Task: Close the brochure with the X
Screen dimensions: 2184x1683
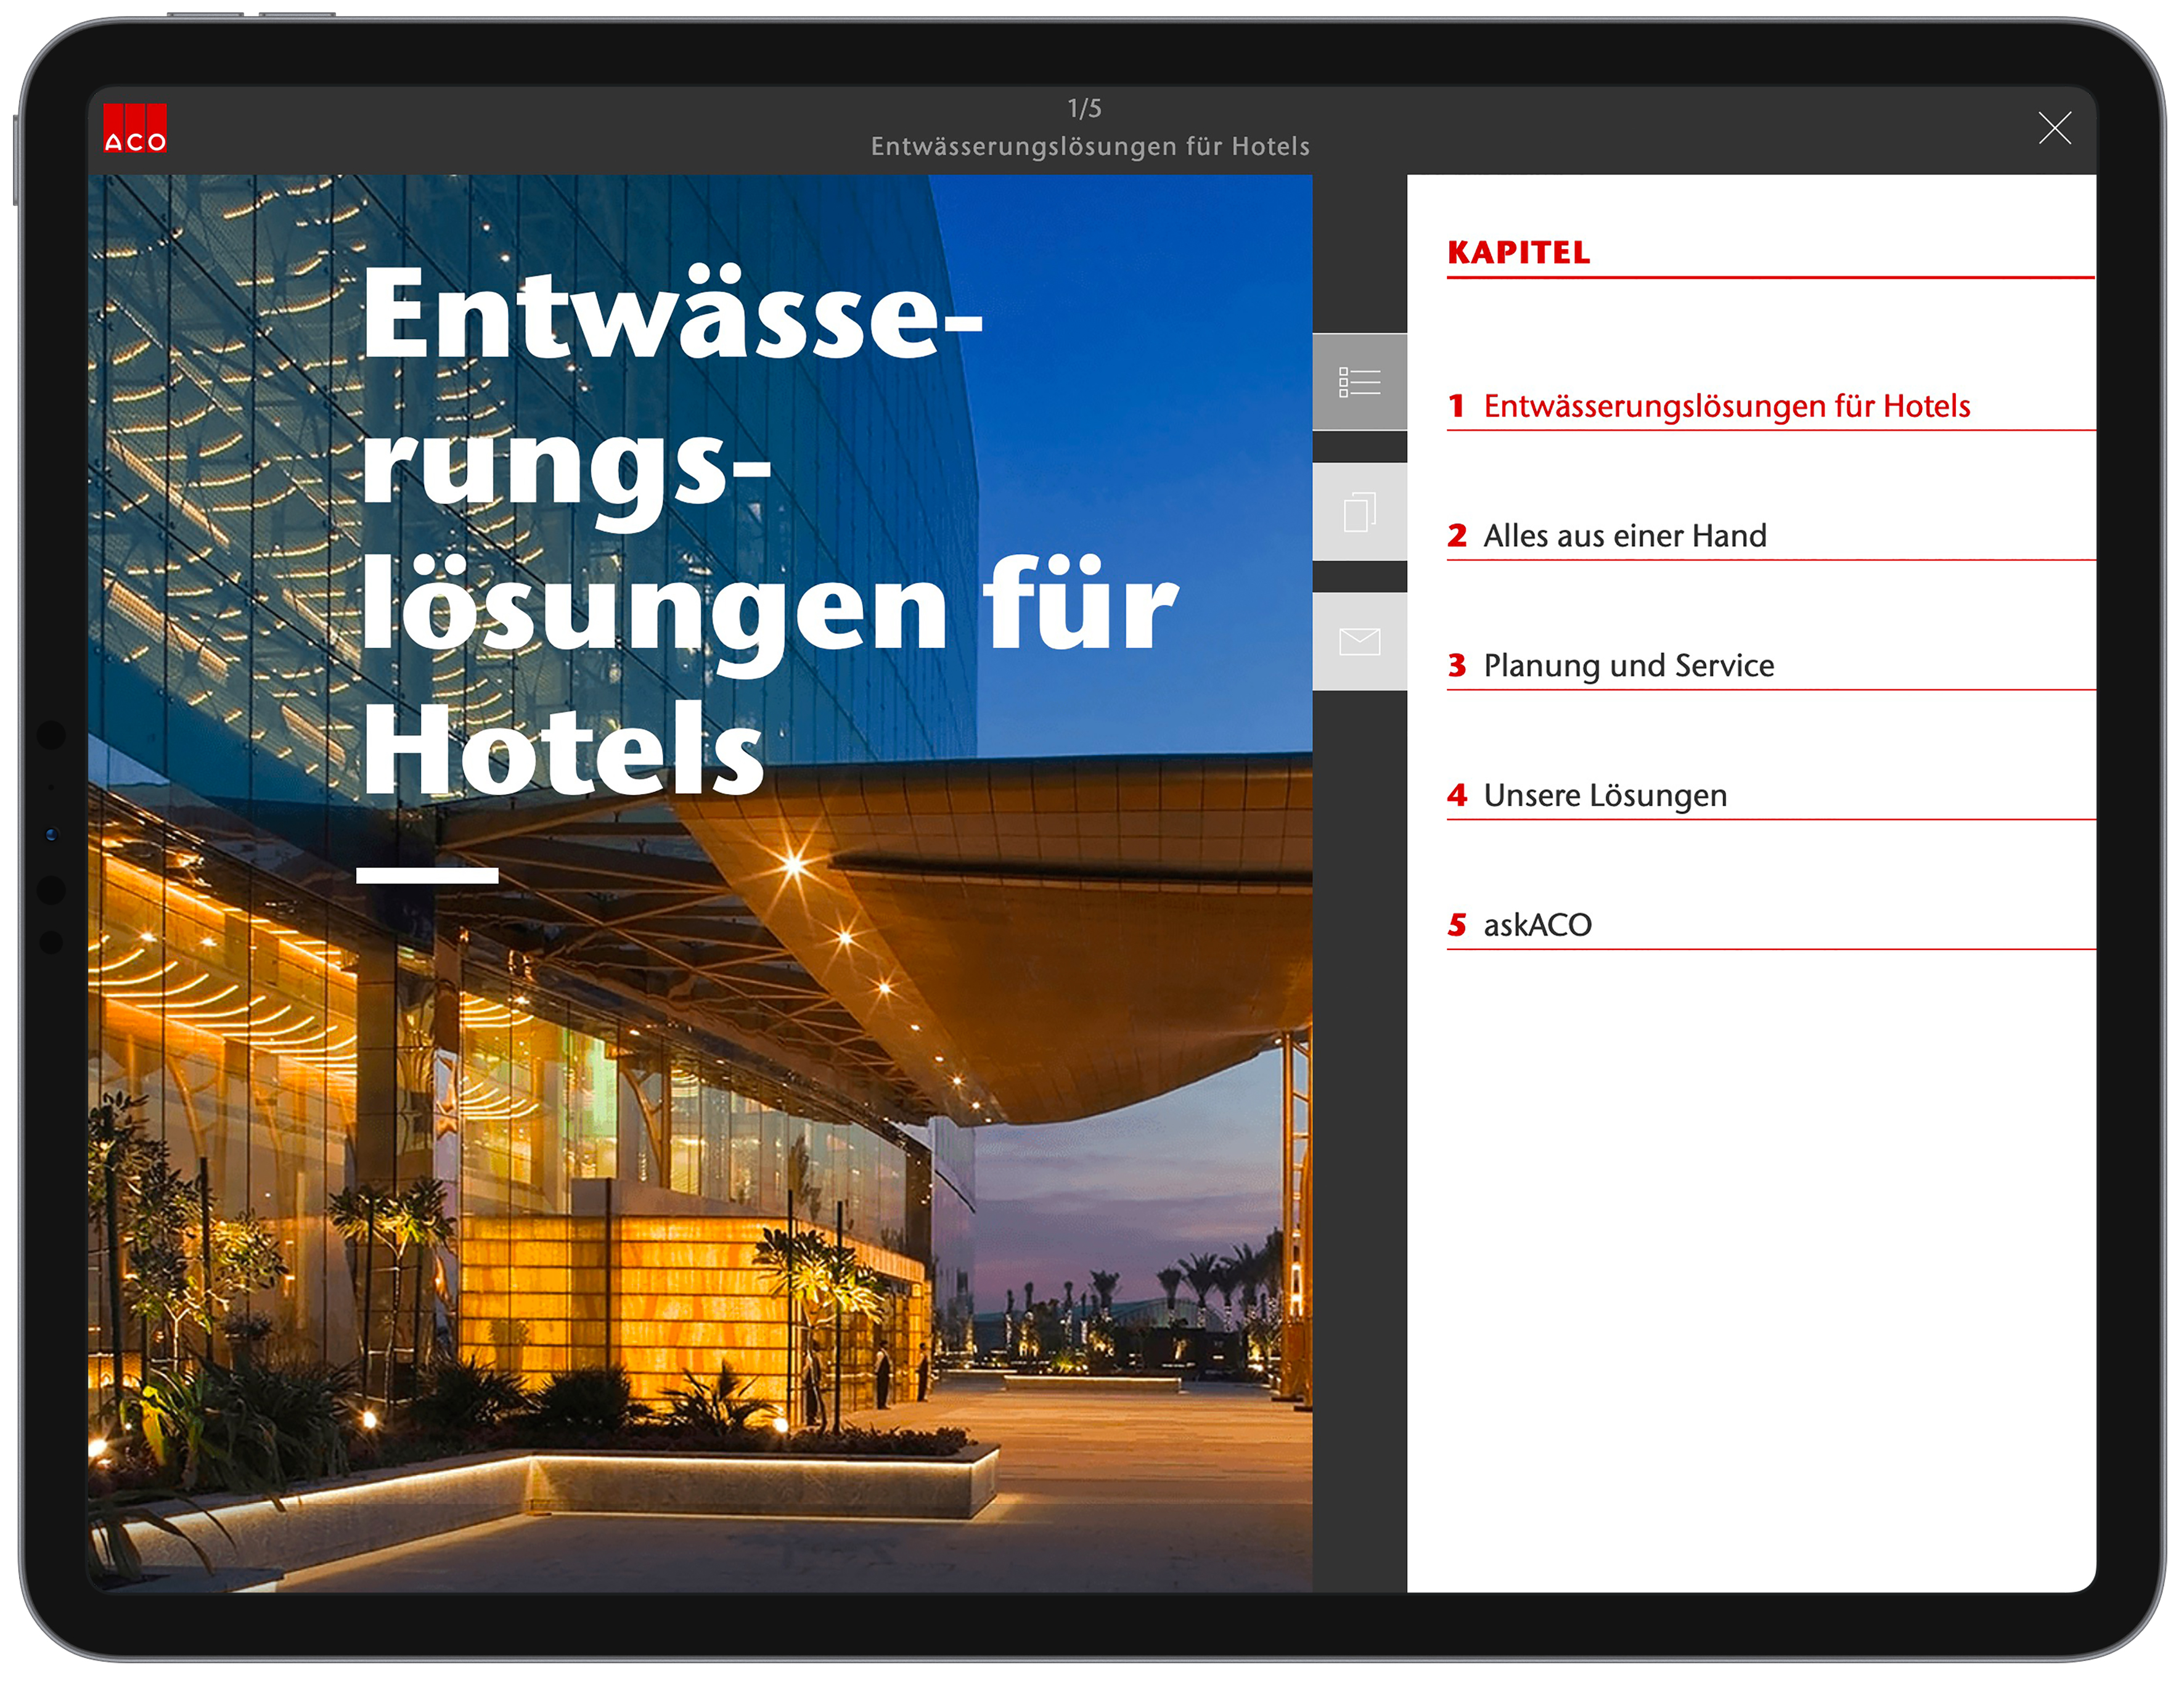Action: point(2054,128)
